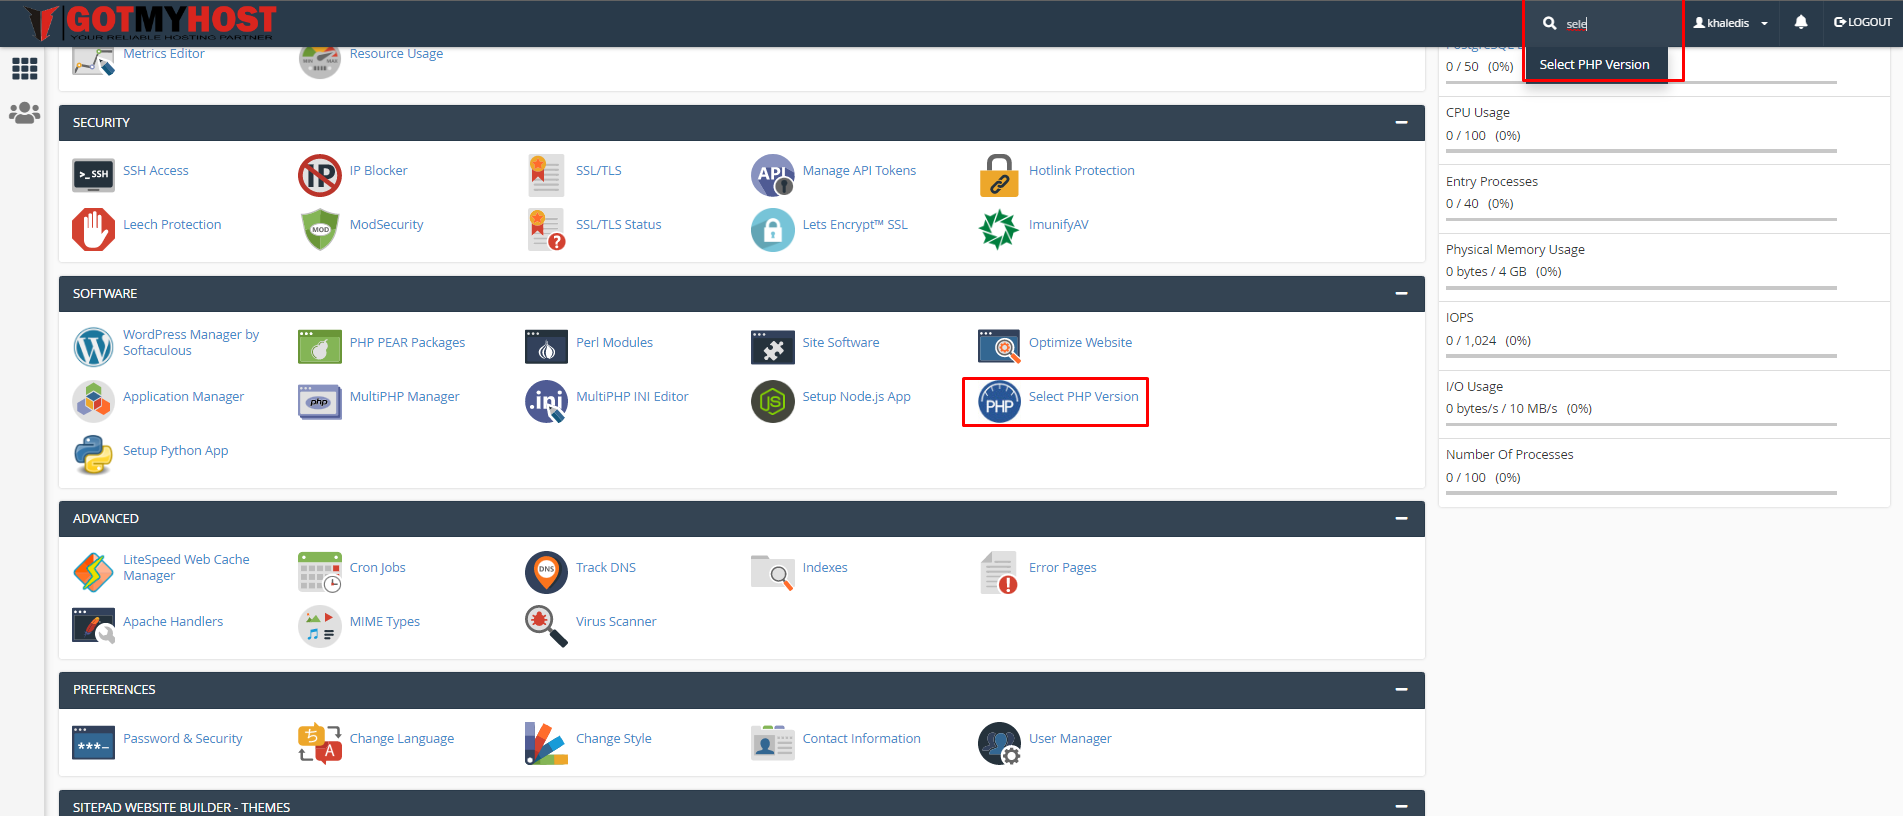Open the Virus Scanner icon

point(546,626)
